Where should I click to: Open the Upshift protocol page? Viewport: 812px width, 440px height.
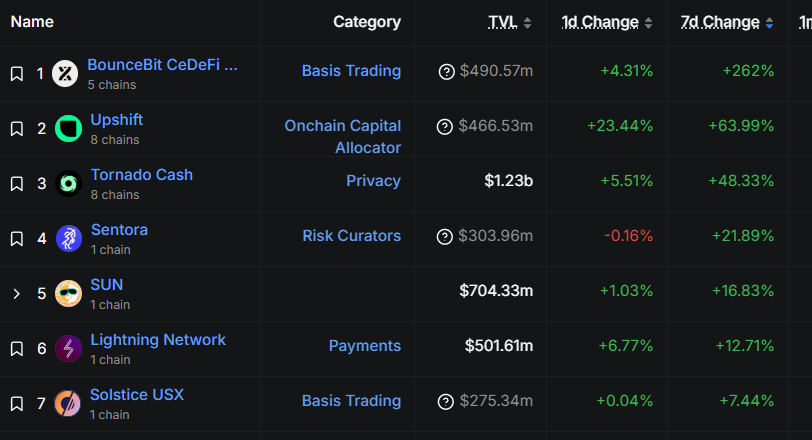(x=117, y=120)
